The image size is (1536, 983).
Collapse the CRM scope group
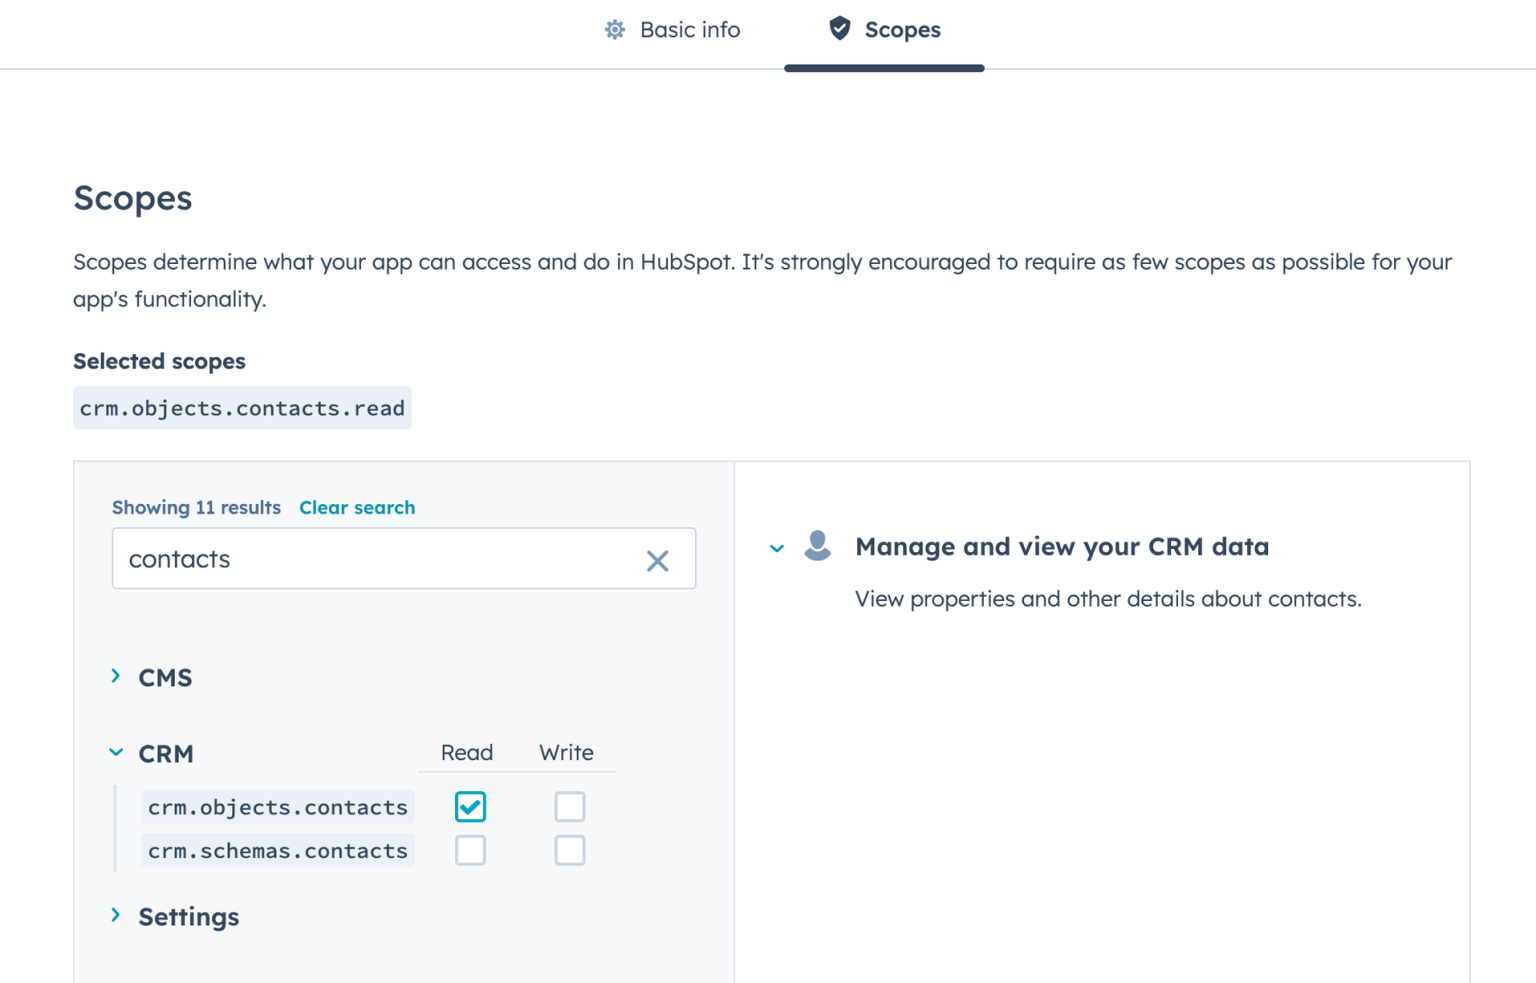click(116, 753)
